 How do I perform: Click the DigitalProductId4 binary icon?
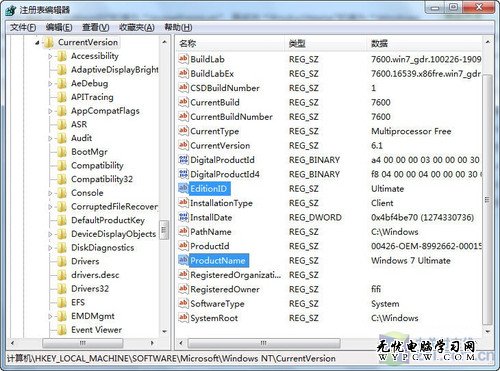[x=183, y=174]
